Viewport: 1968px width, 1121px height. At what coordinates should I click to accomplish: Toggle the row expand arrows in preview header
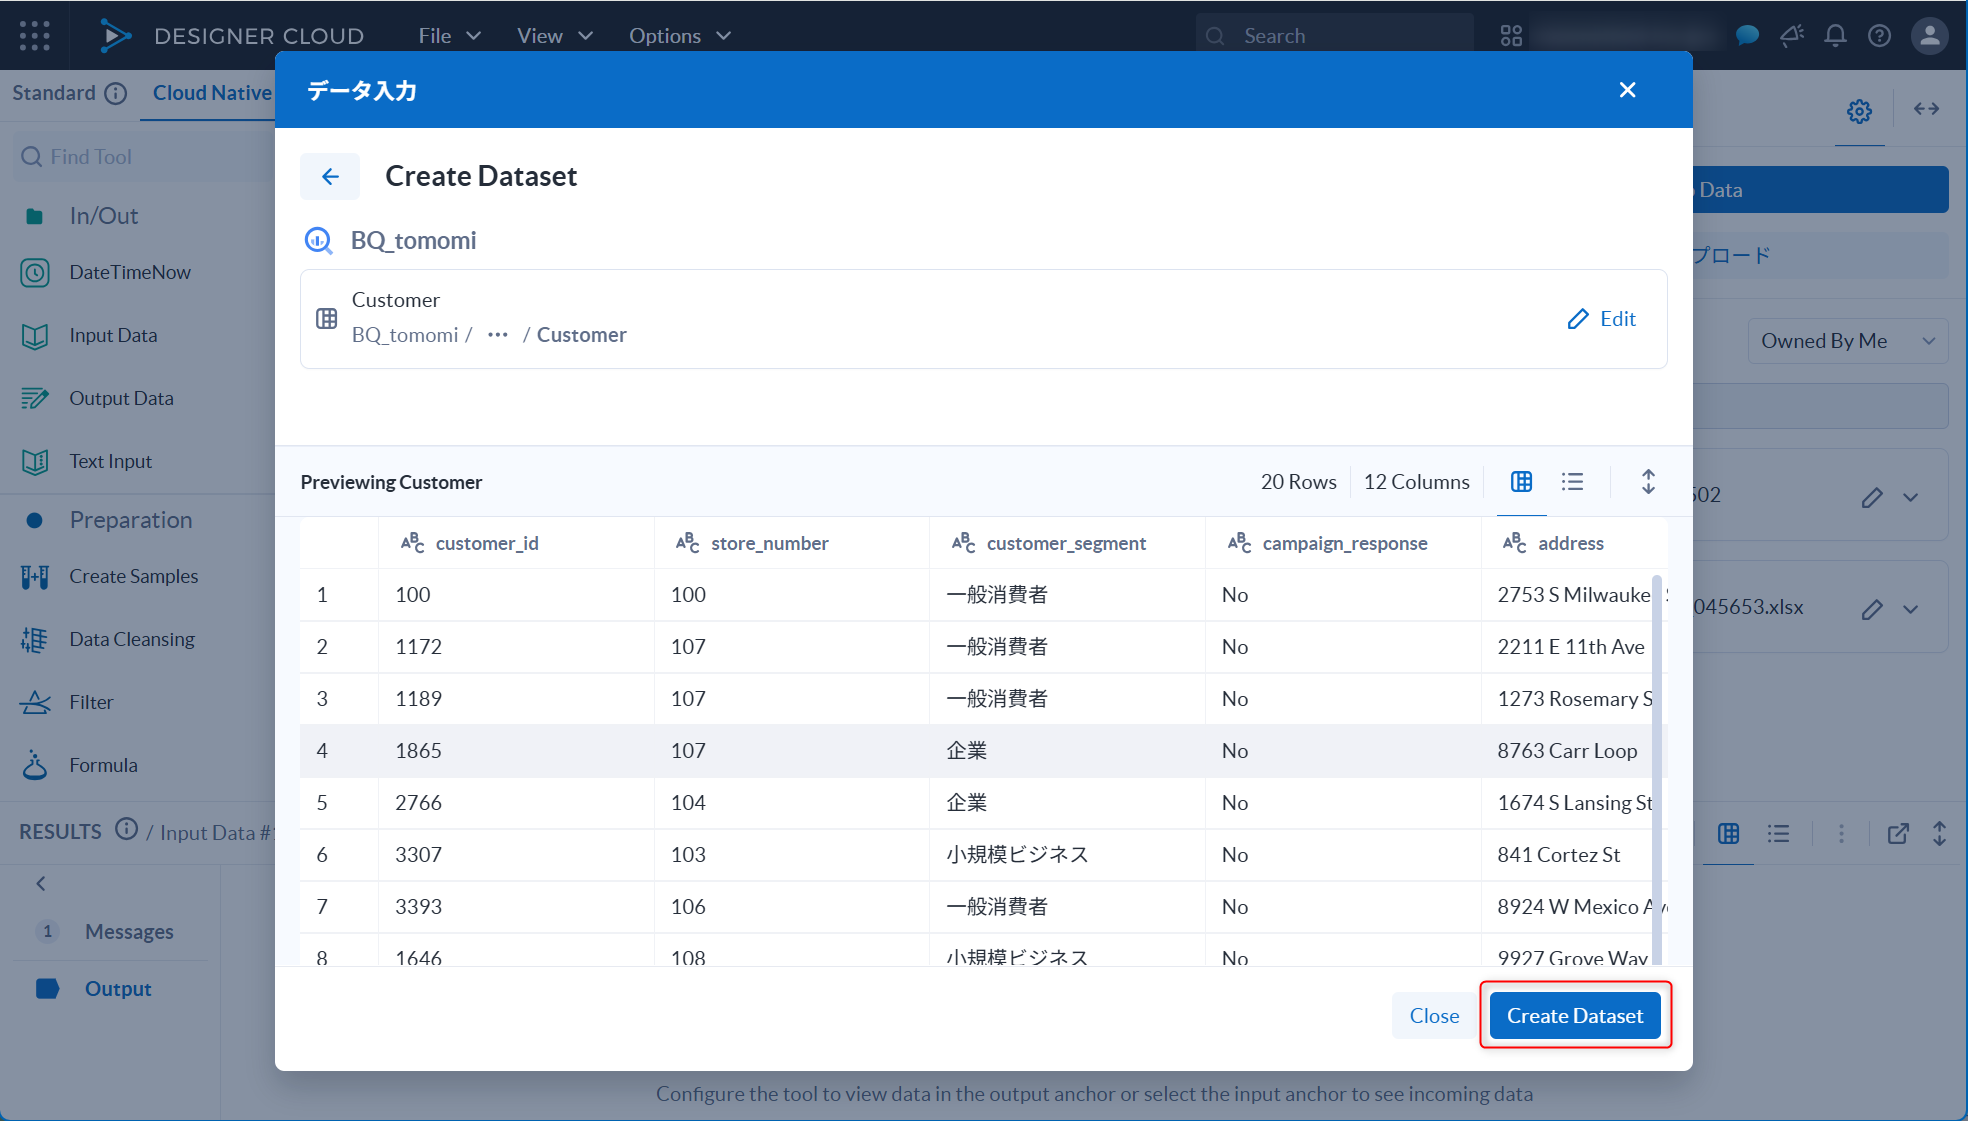pos(1649,481)
